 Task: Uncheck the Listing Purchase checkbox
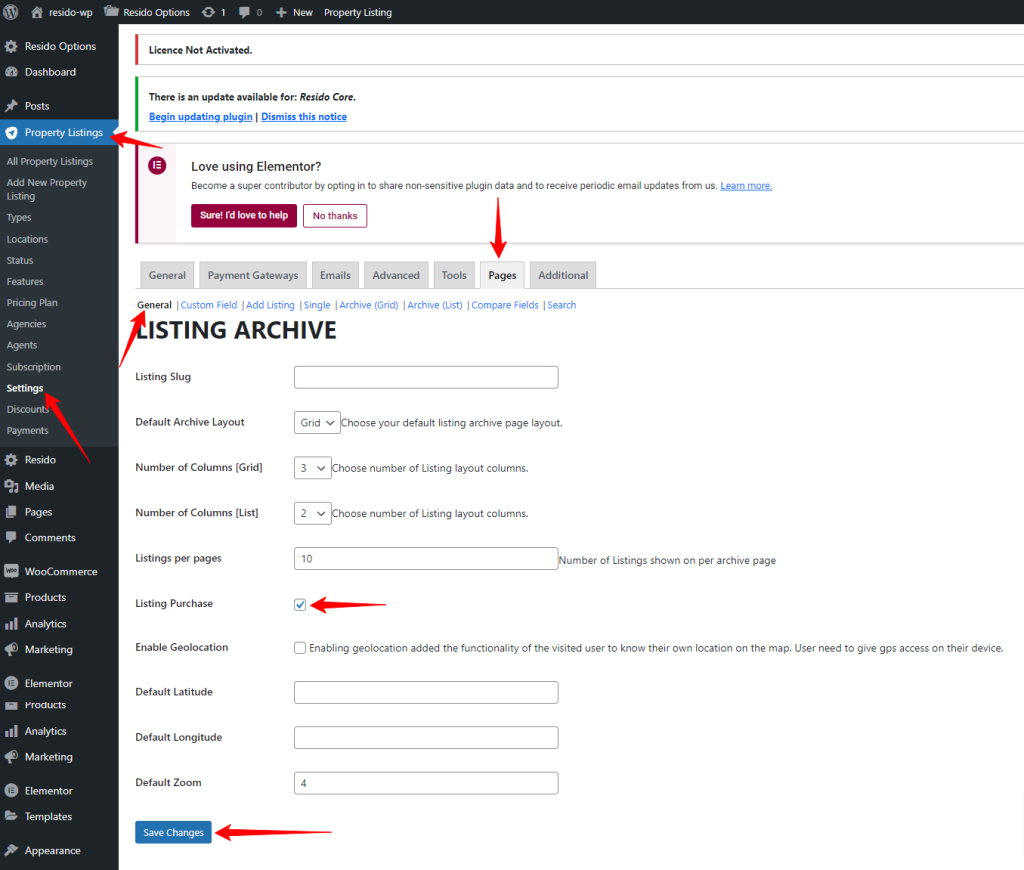(x=300, y=604)
